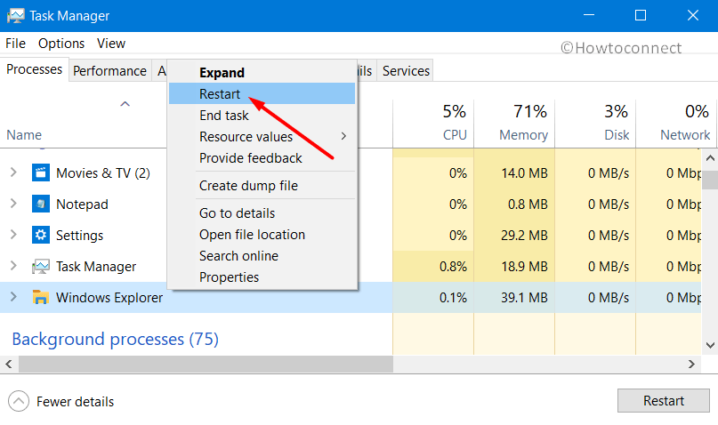Image resolution: width=718 pixels, height=425 pixels.
Task: Click the Restart button at bottom right
Action: [x=663, y=401]
